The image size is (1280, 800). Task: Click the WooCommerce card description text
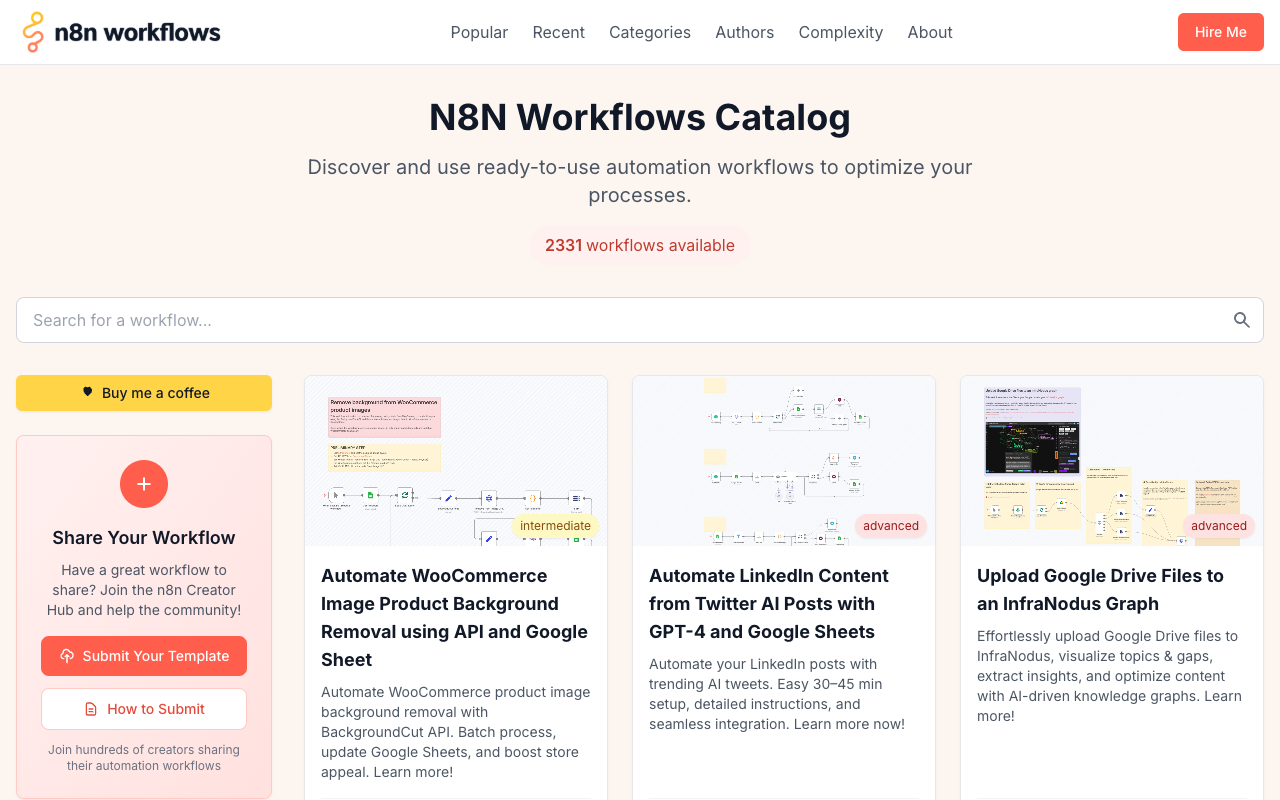[x=456, y=732]
